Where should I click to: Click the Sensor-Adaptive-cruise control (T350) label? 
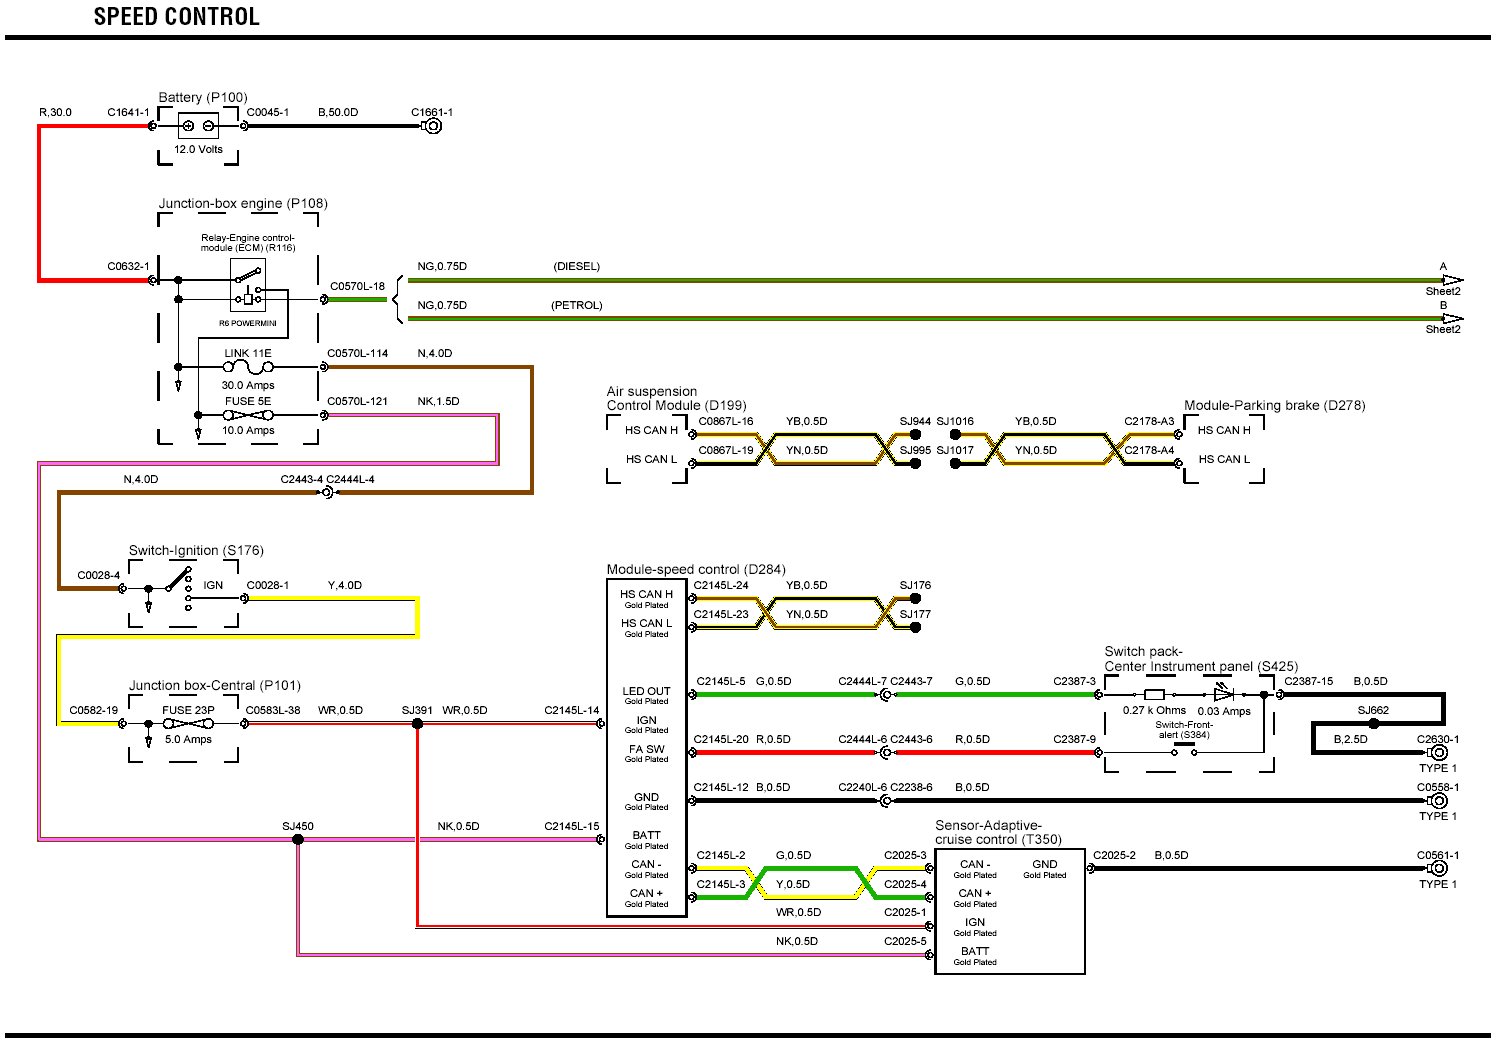click(997, 832)
